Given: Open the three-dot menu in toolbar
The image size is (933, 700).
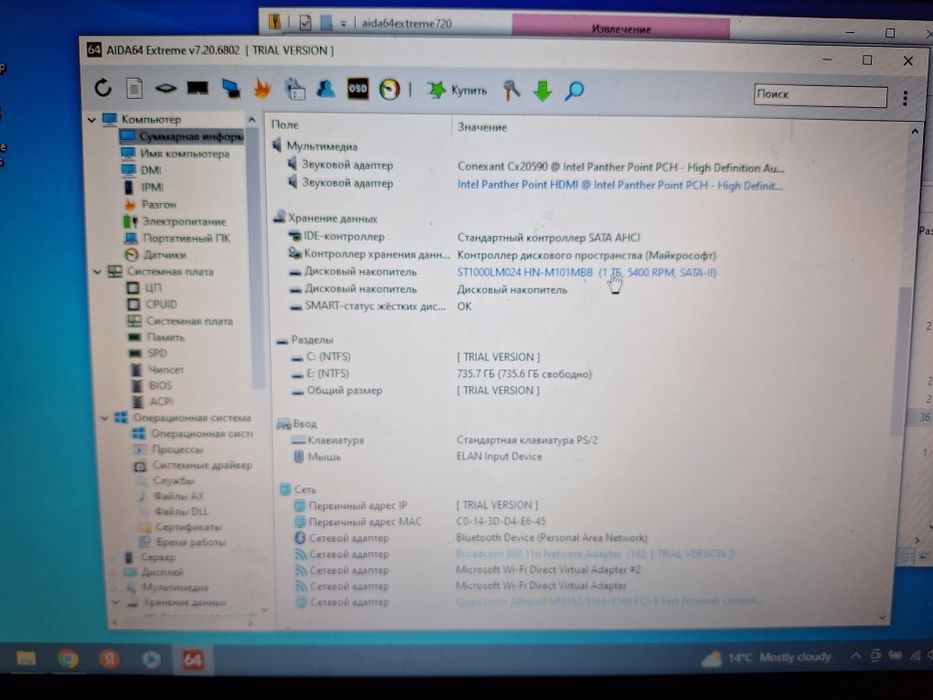Looking at the screenshot, I should [905, 98].
